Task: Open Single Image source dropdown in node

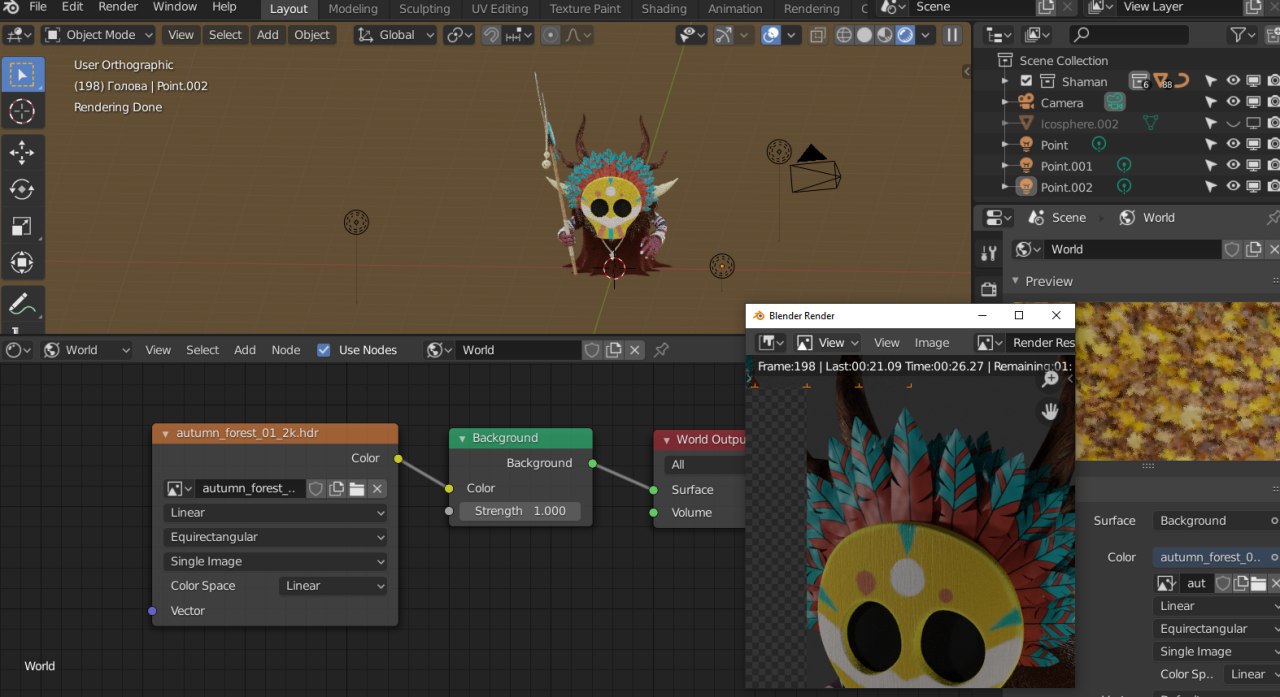Action: click(275, 561)
